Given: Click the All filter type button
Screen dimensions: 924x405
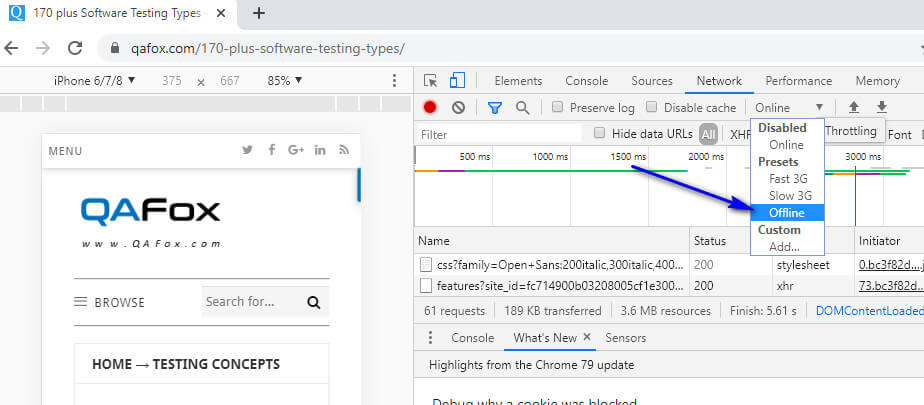Looking at the screenshot, I should pyautogui.click(x=708, y=134).
